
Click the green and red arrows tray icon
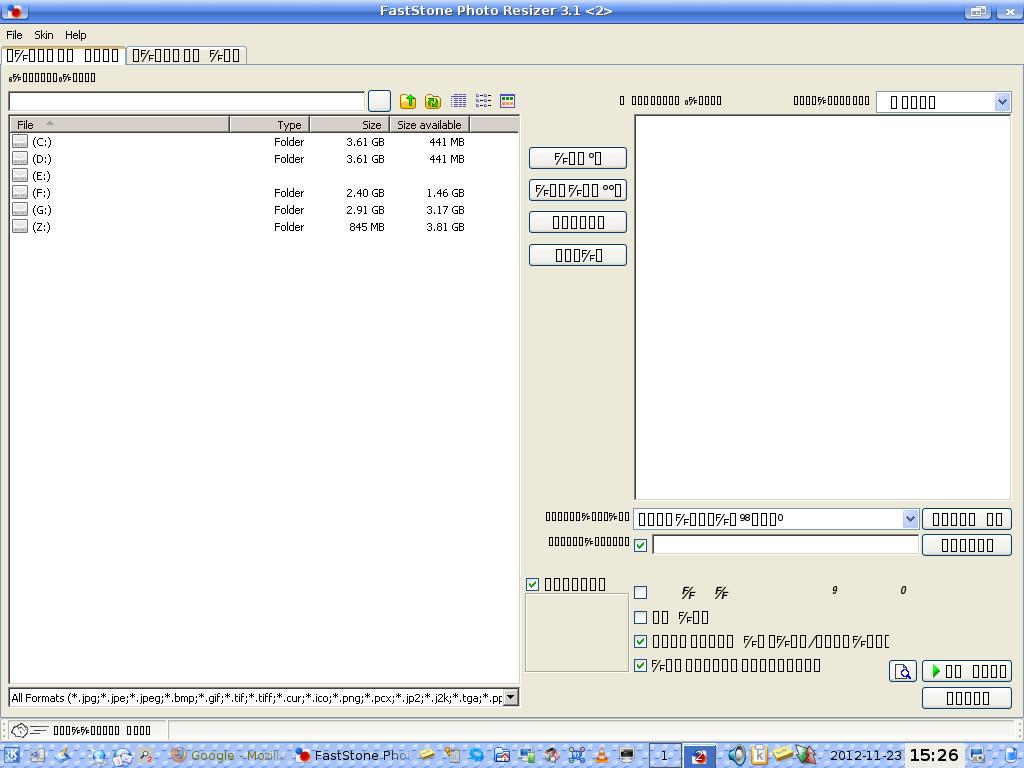click(x=806, y=756)
